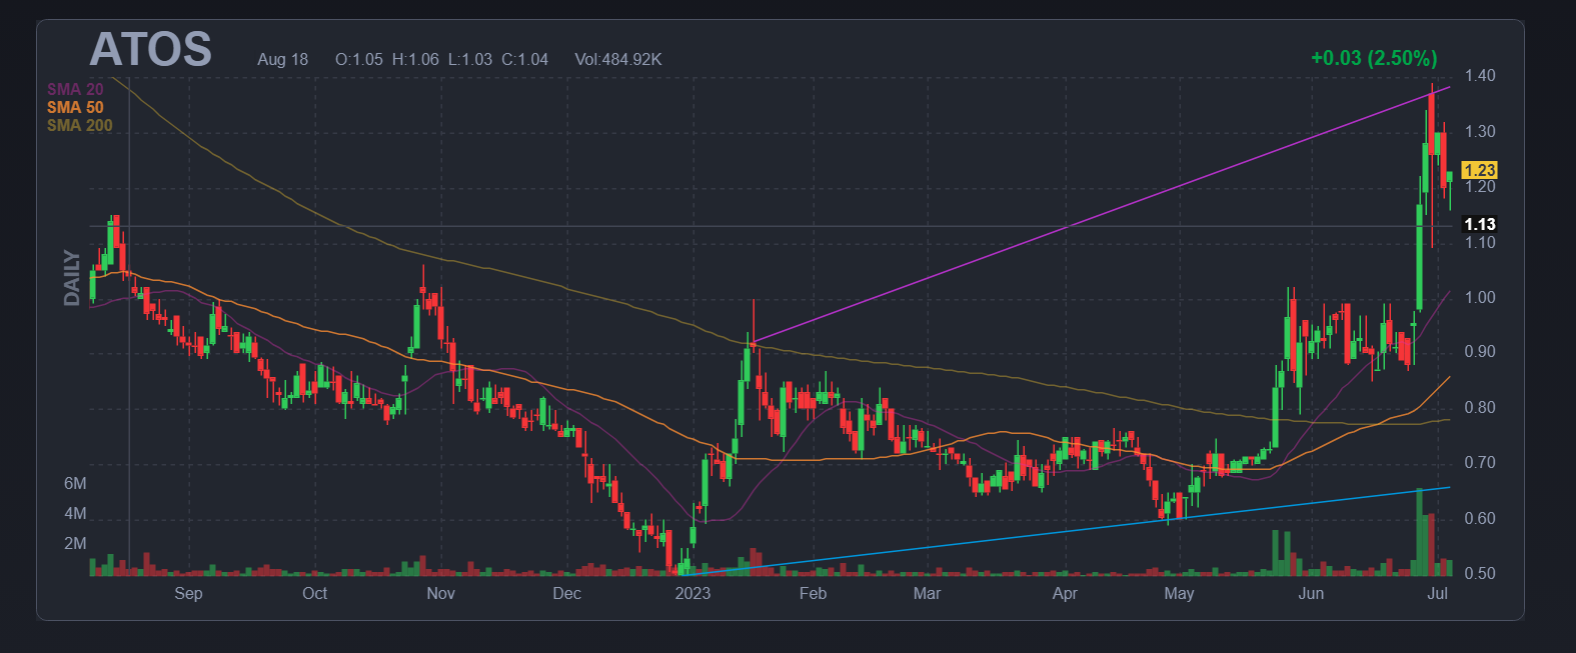Image resolution: width=1576 pixels, height=653 pixels.
Task: Click the yellow 1.23 current price tag
Action: (x=1480, y=170)
